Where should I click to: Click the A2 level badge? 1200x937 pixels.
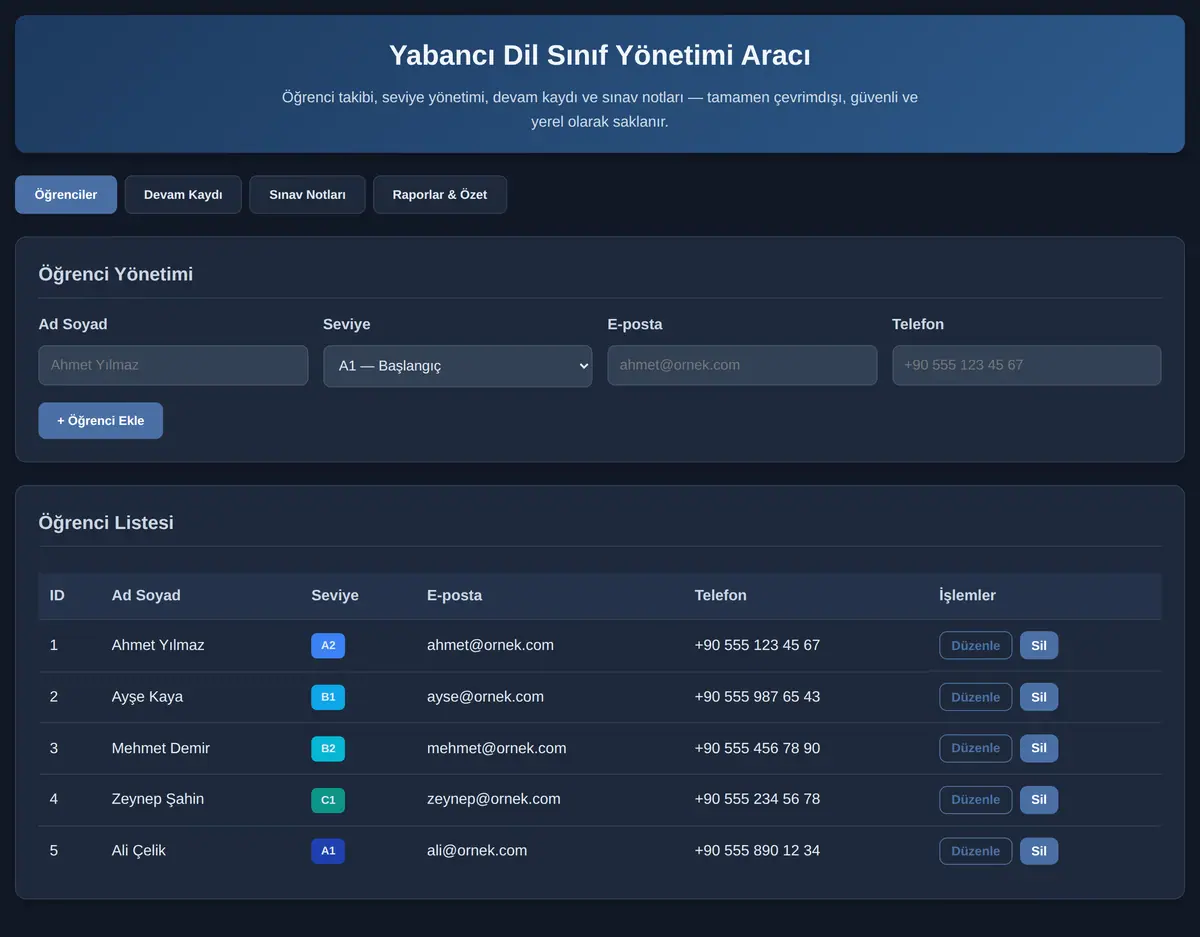click(x=328, y=646)
